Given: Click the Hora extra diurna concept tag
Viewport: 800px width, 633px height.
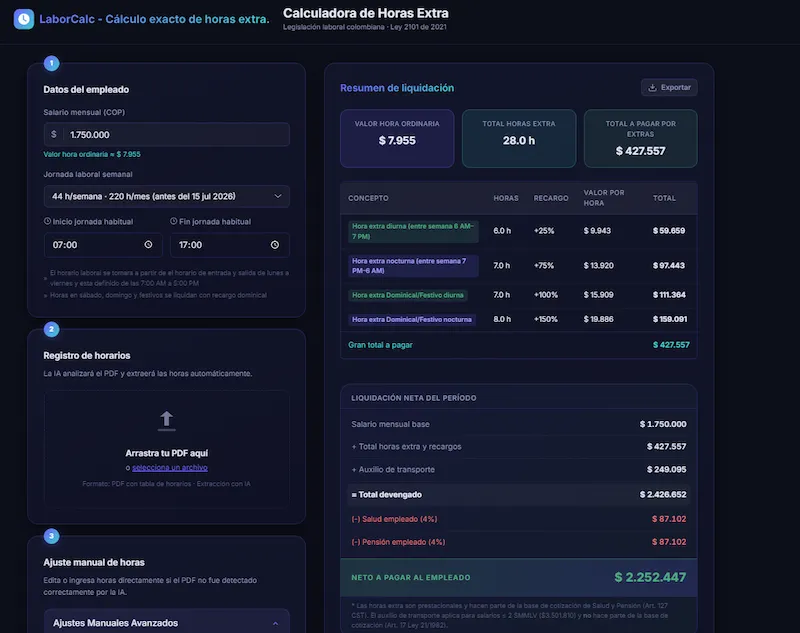Looking at the screenshot, I should 413,231.
